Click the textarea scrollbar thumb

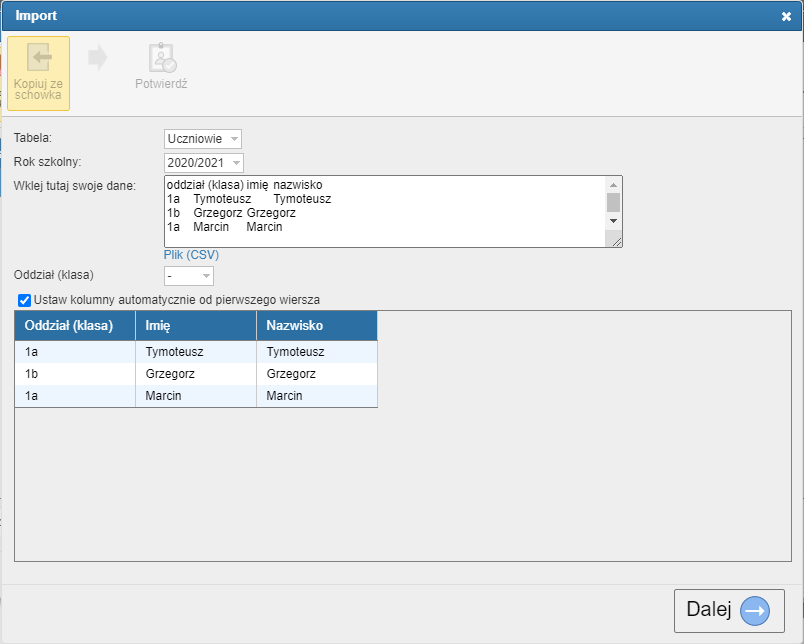point(613,203)
